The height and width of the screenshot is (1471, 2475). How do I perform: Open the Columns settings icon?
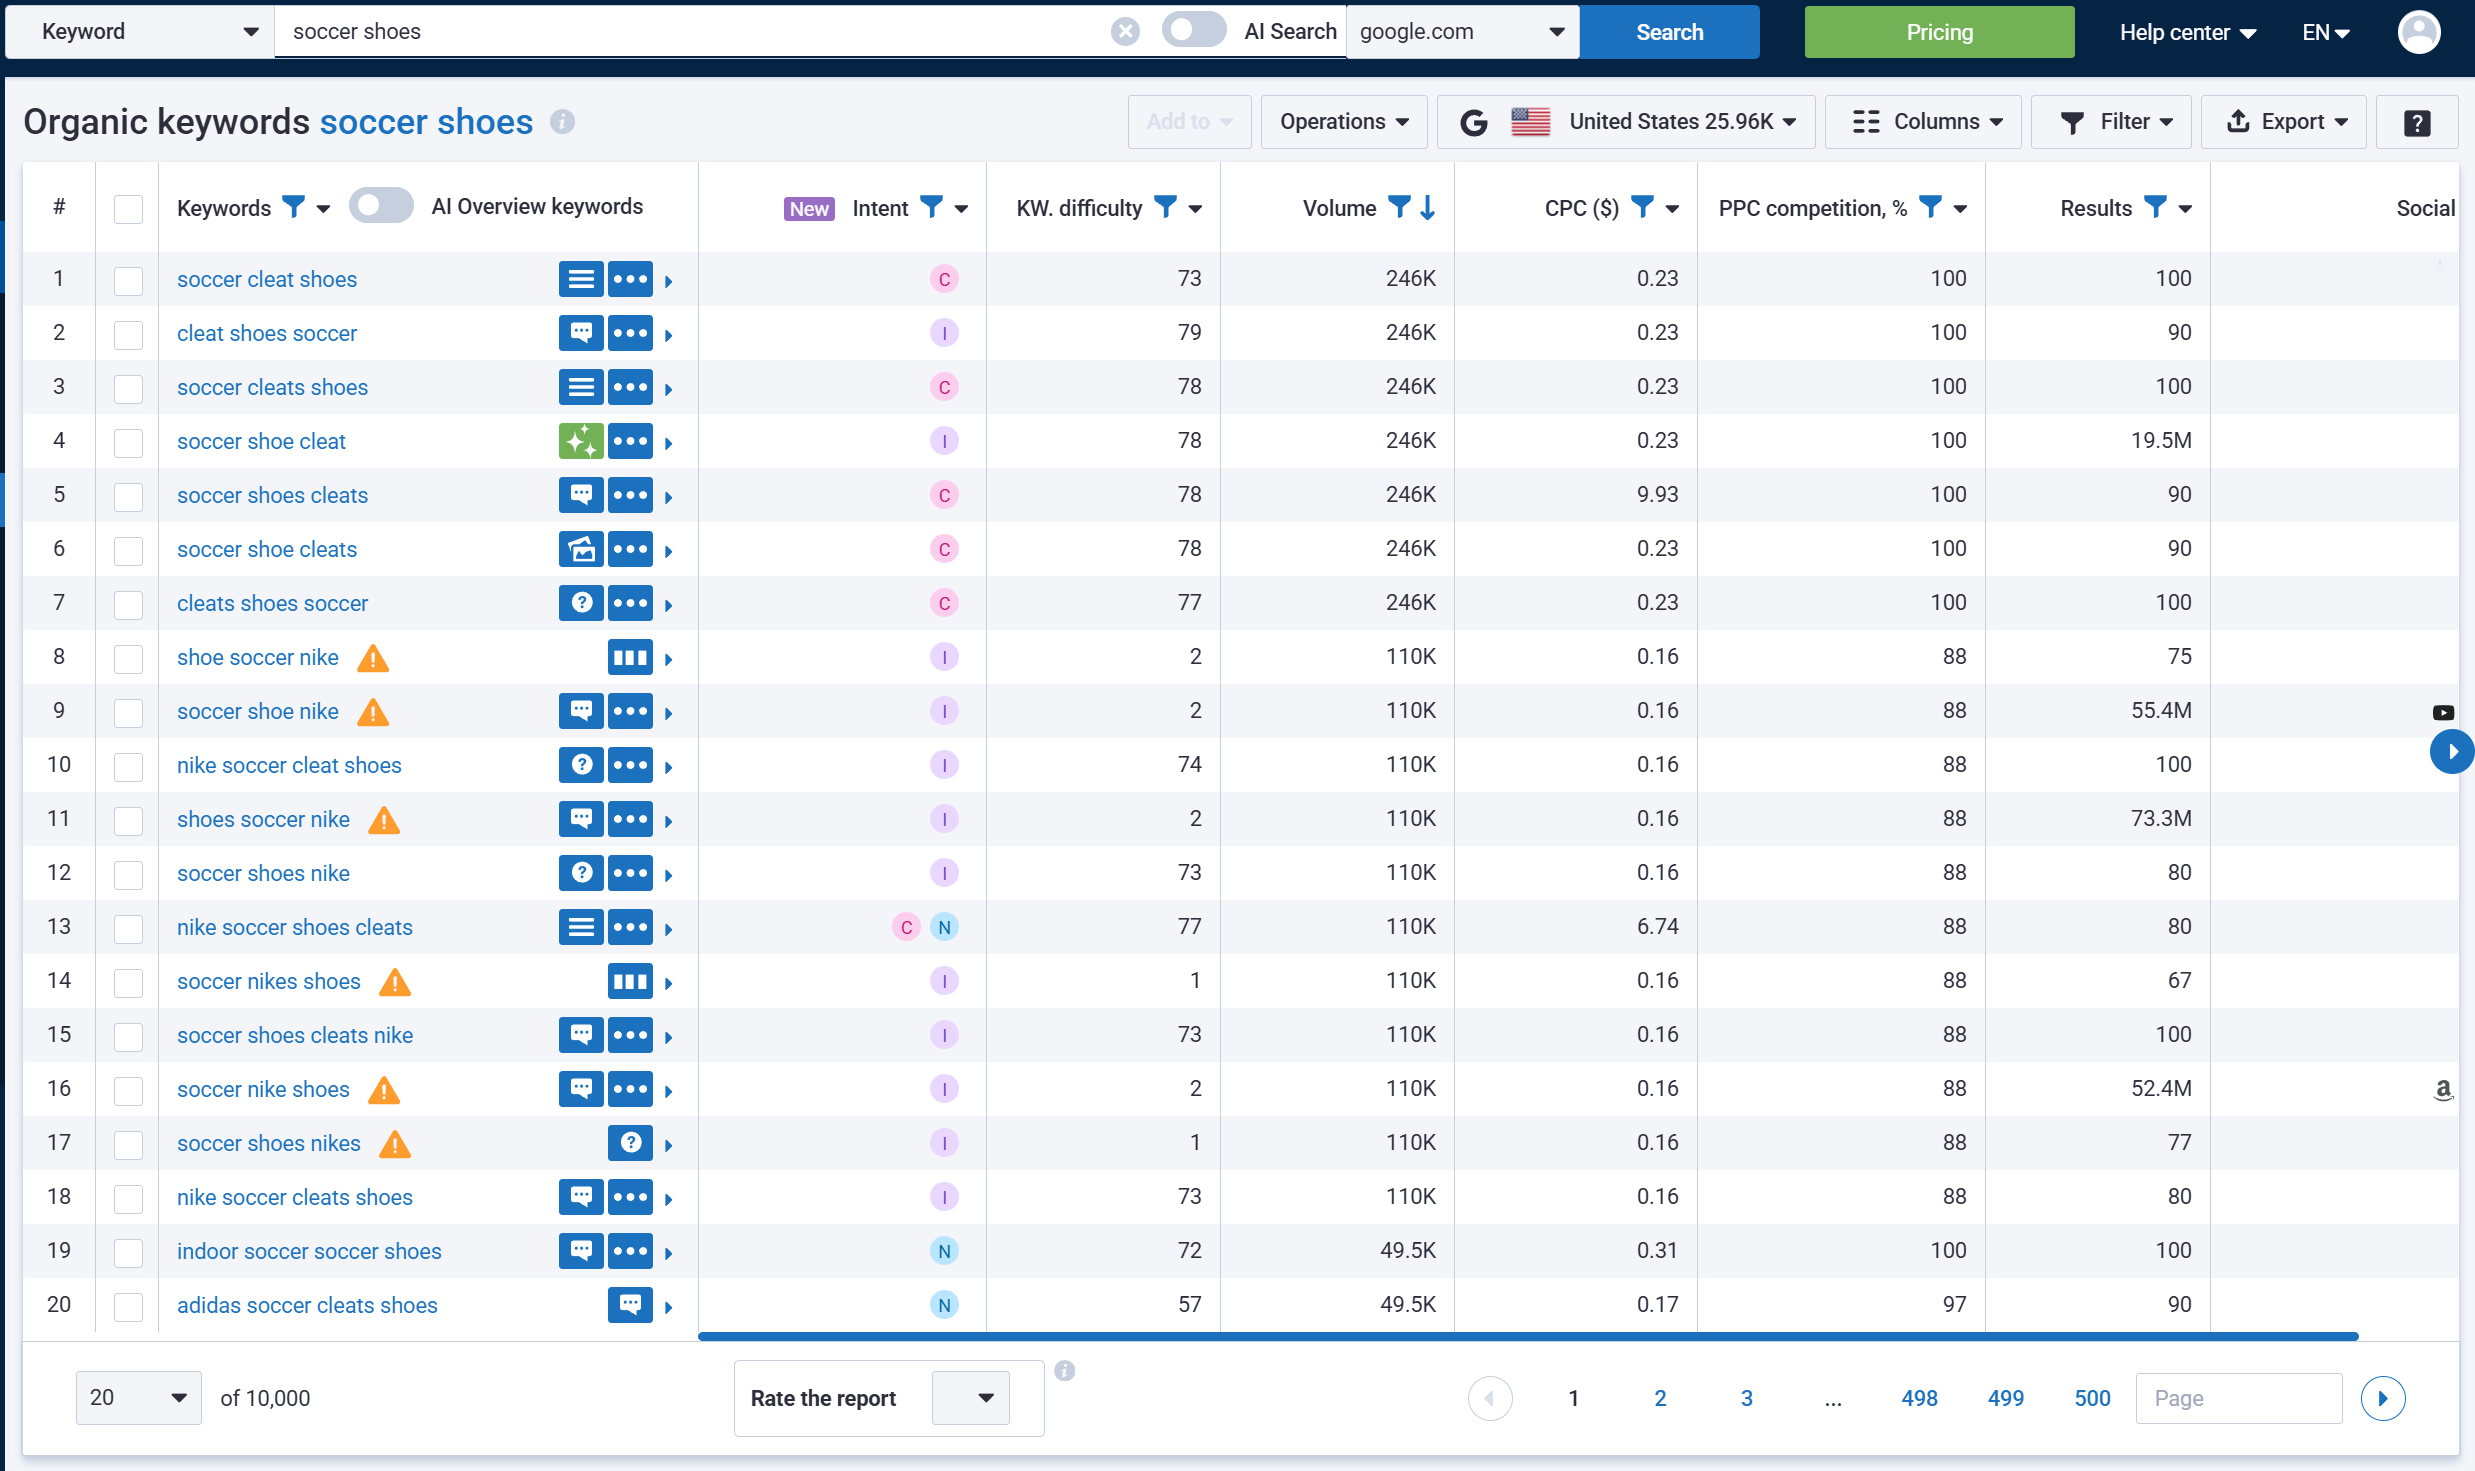1865,121
